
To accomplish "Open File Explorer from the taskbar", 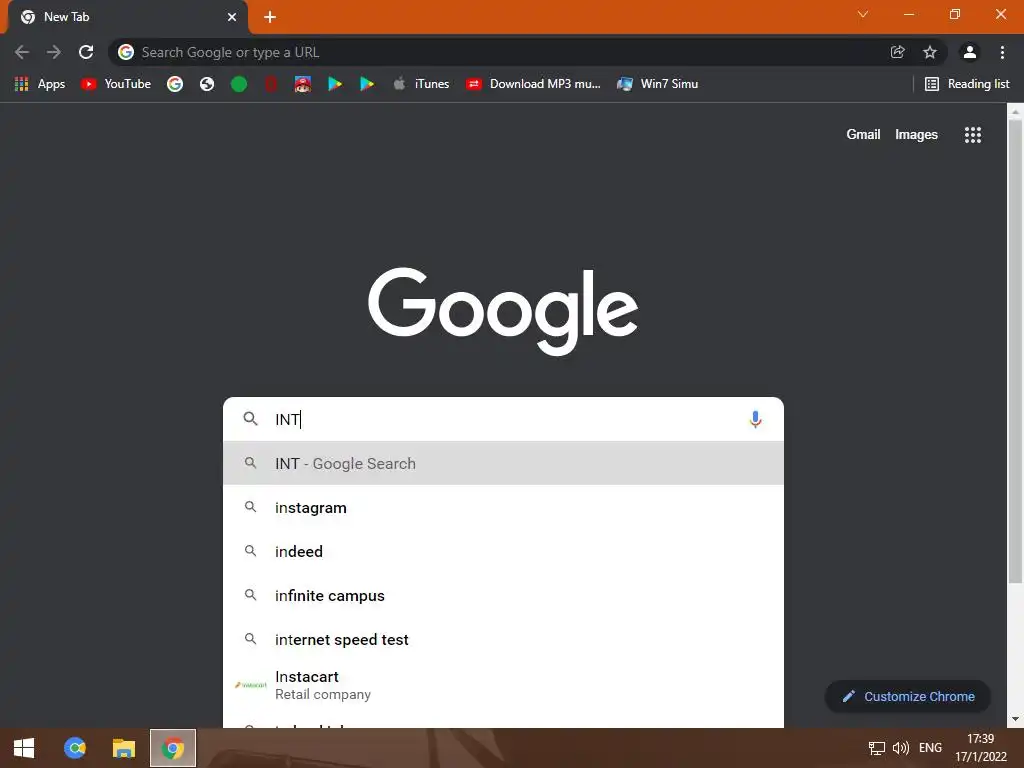I will click(x=124, y=748).
